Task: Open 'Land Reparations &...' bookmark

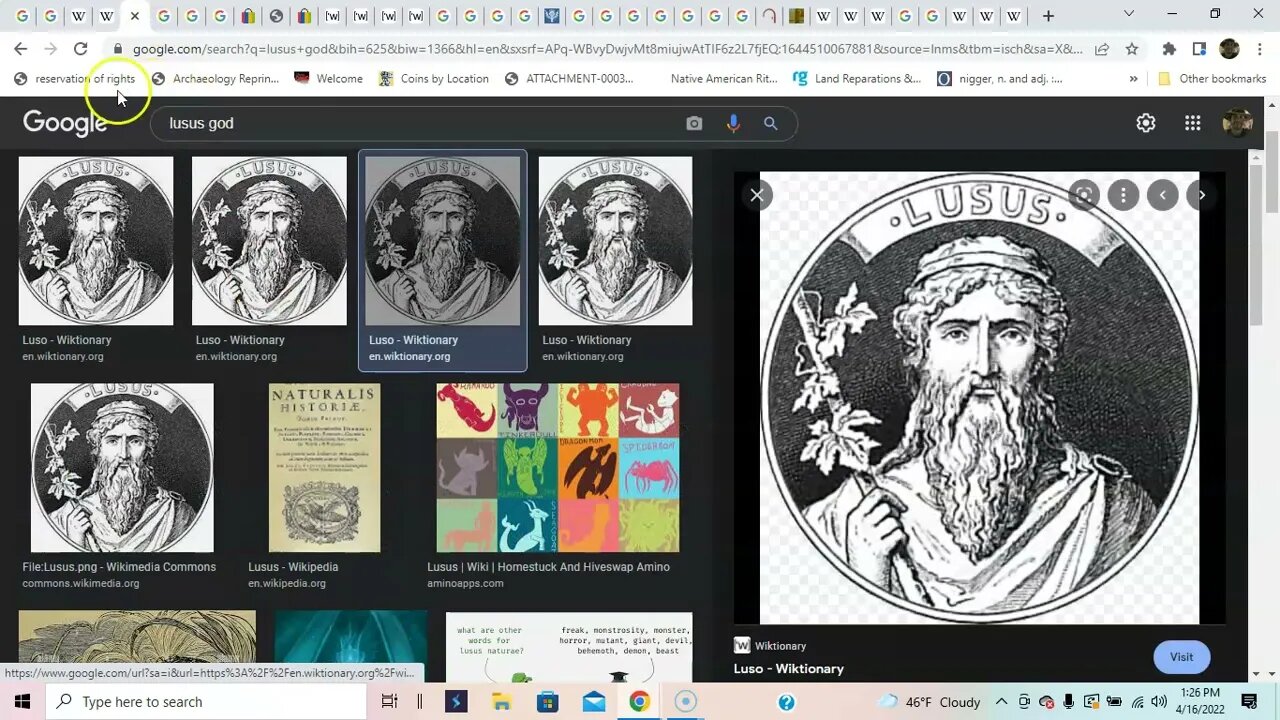Action: tap(857, 79)
